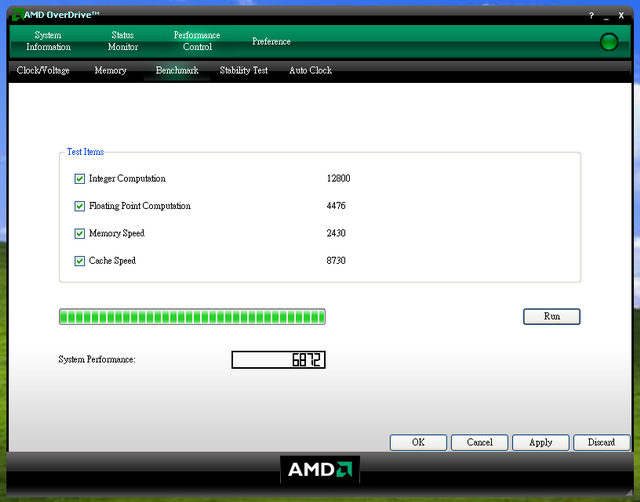Click the Memory Speed score 2430
Viewport: 640px width, 502px height.
[336, 233]
